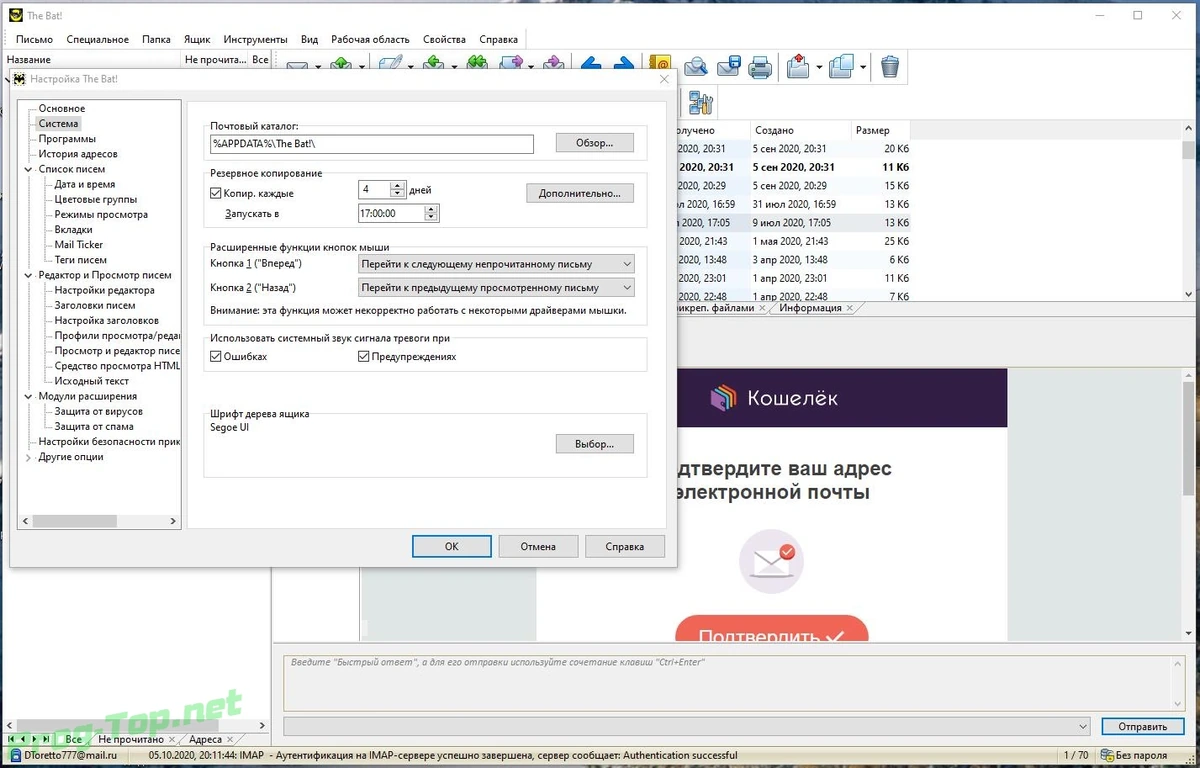Viewport: 1200px width, 768px height.
Task: Collapse the Список писем tree node
Action: click(x=28, y=169)
